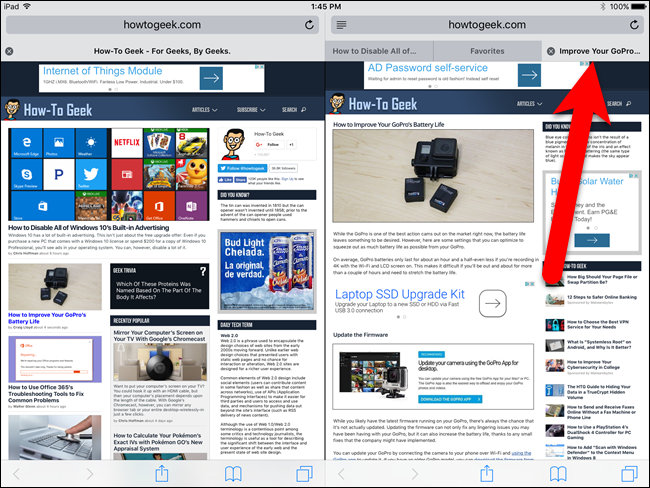Go back in the right pane

pyautogui.click(x=341, y=473)
